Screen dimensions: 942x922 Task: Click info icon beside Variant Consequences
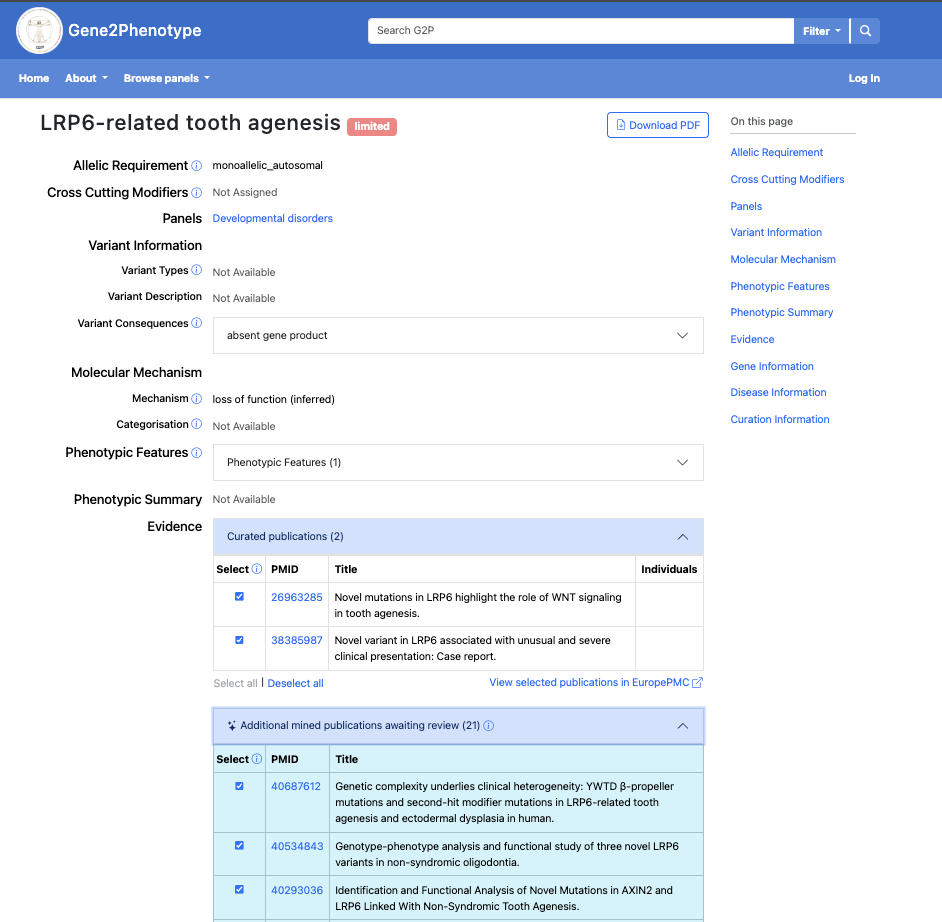pyautogui.click(x=197, y=324)
